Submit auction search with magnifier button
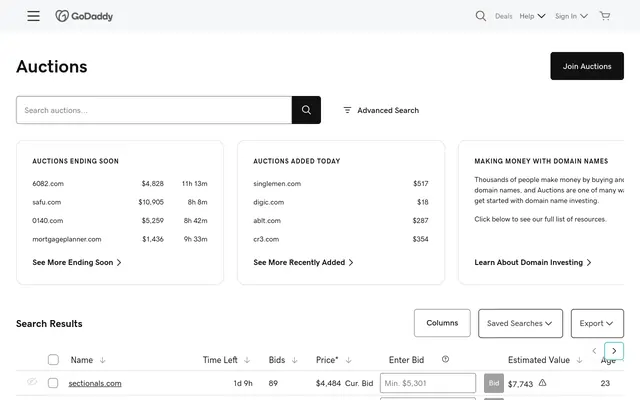Image resolution: width=640 pixels, height=400 pixels. point(306,110)
